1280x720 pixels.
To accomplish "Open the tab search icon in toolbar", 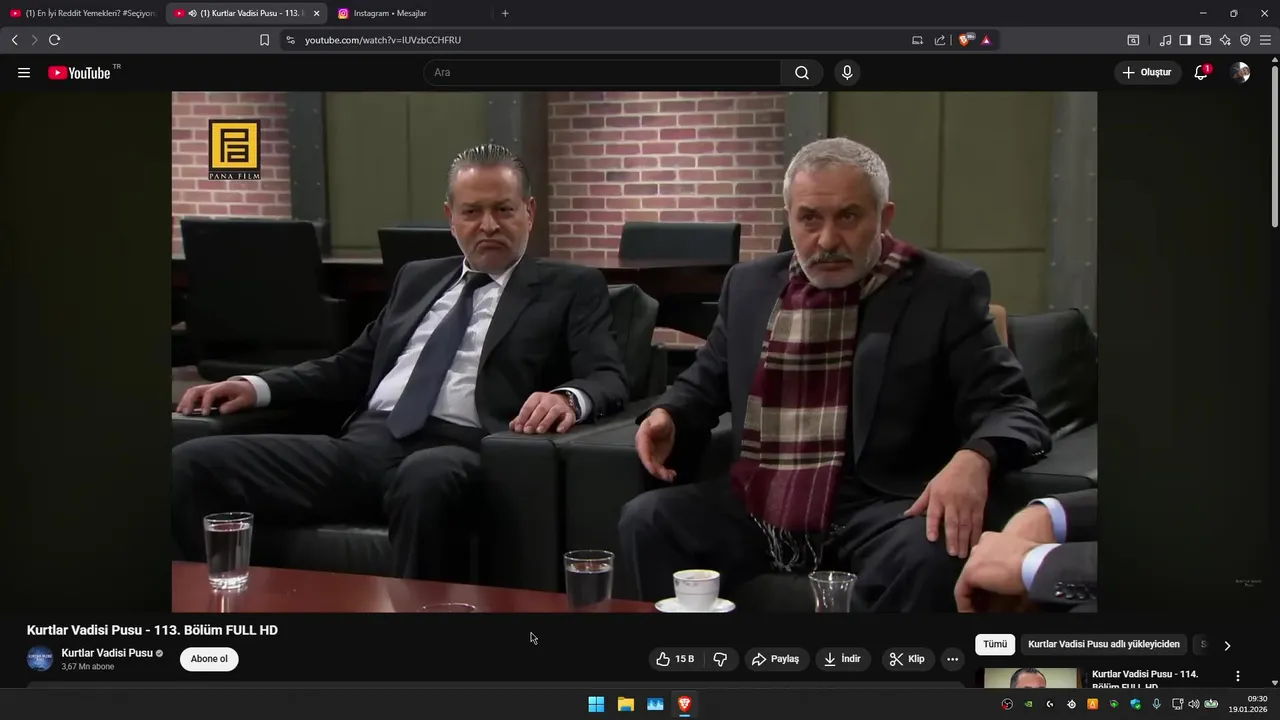I will (1133, 40).
